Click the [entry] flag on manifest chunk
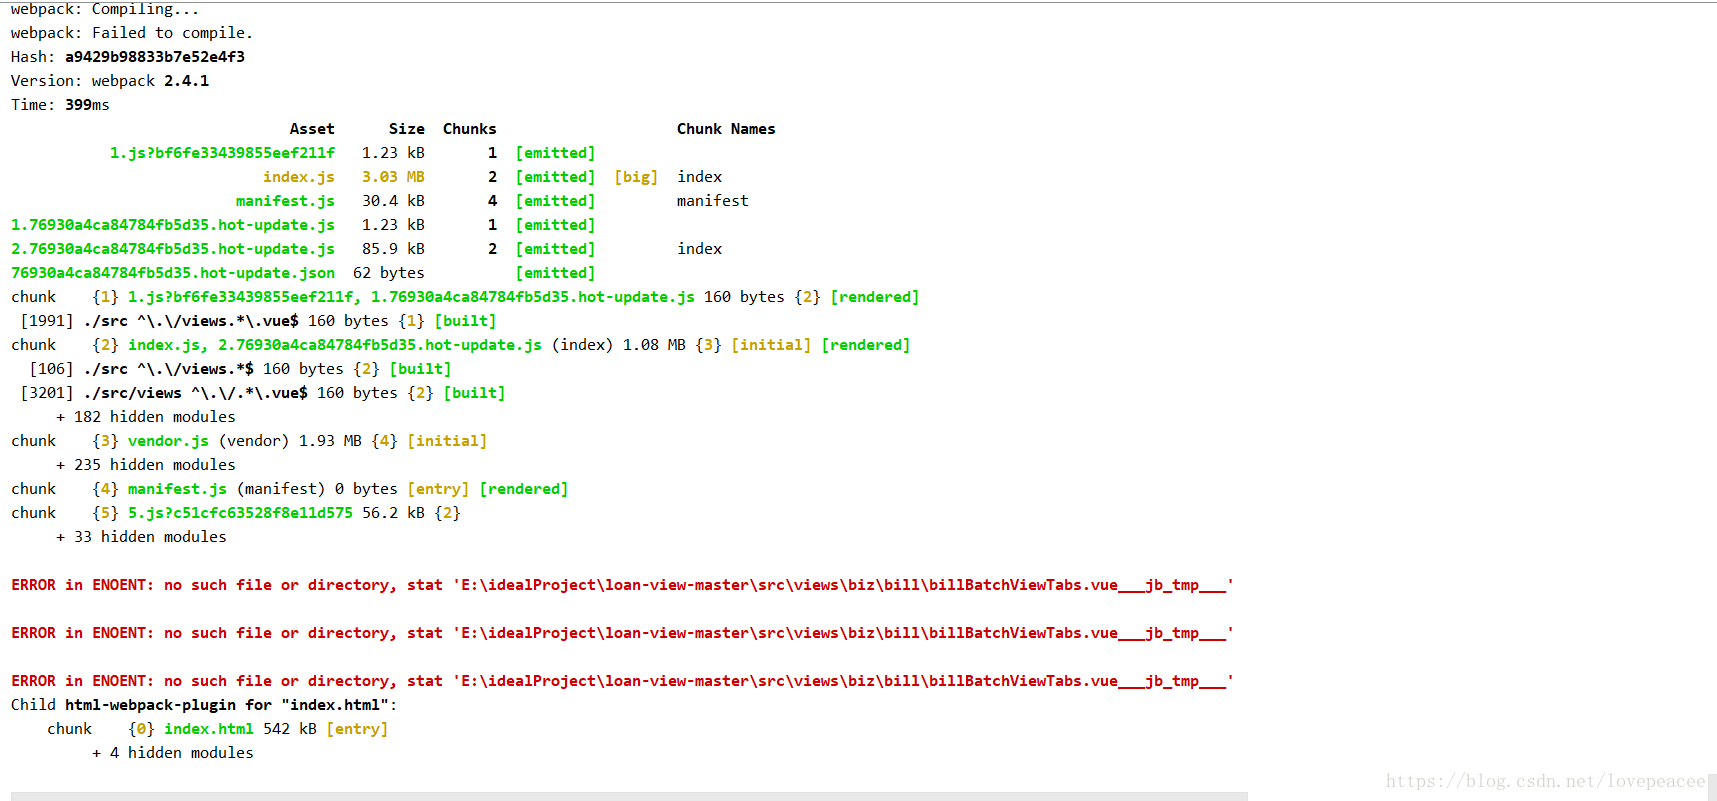 pyautogui.click(x=438, y=489)
